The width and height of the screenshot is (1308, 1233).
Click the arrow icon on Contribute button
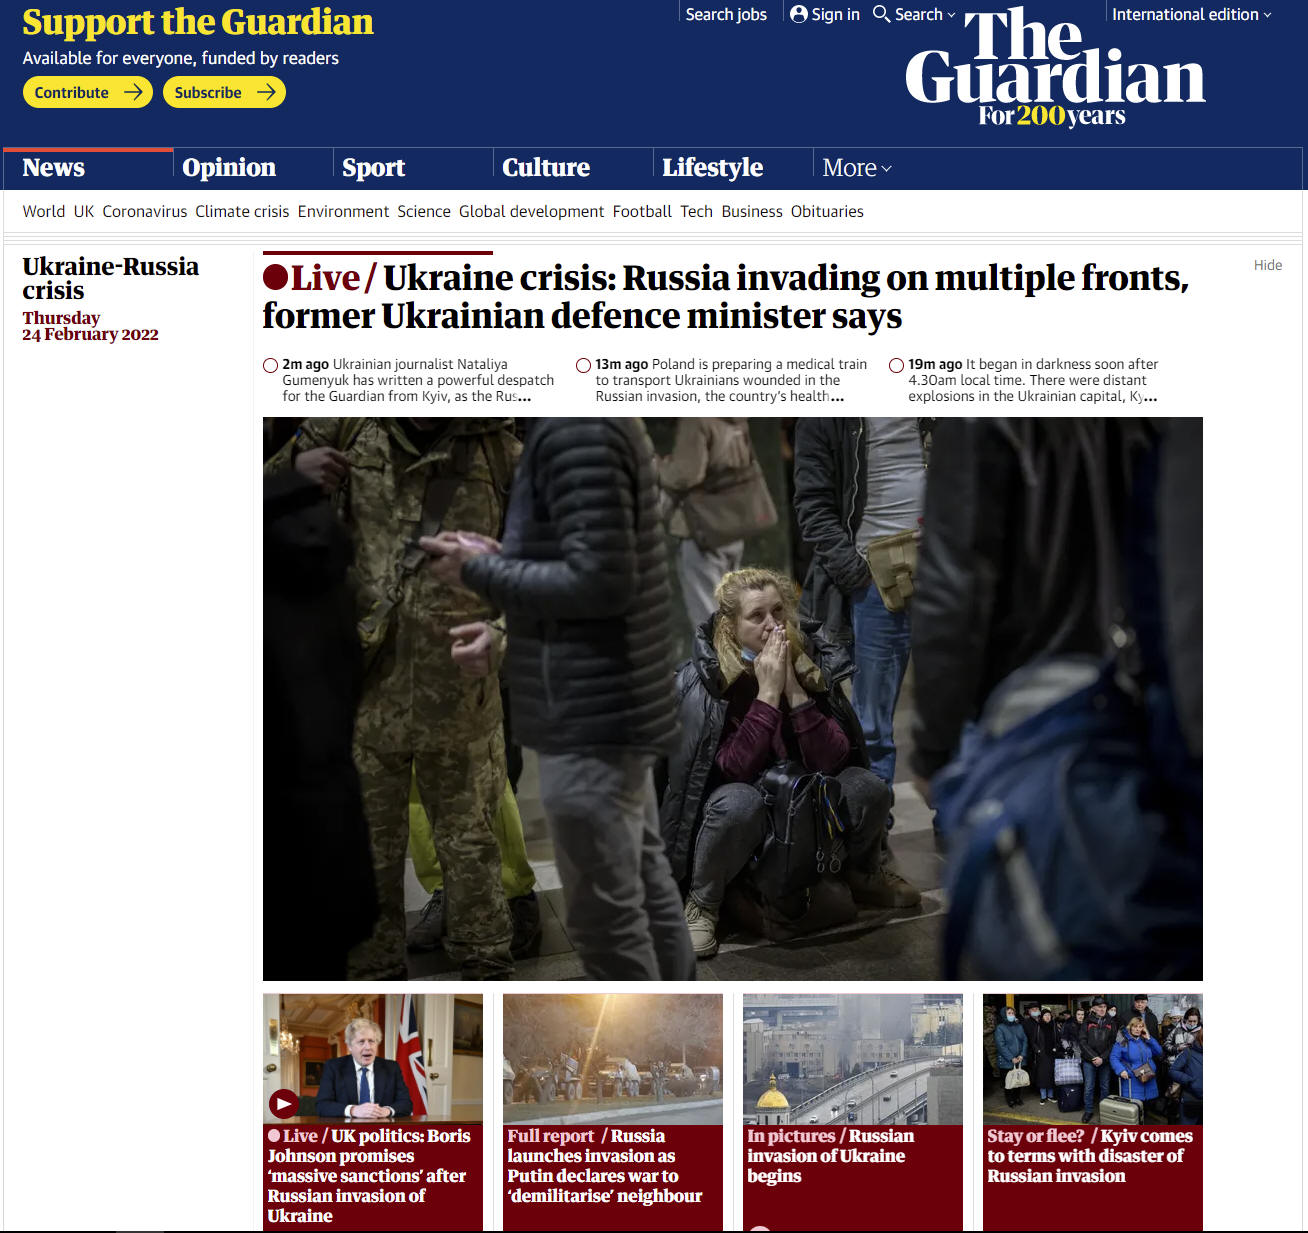pos(133,92)
